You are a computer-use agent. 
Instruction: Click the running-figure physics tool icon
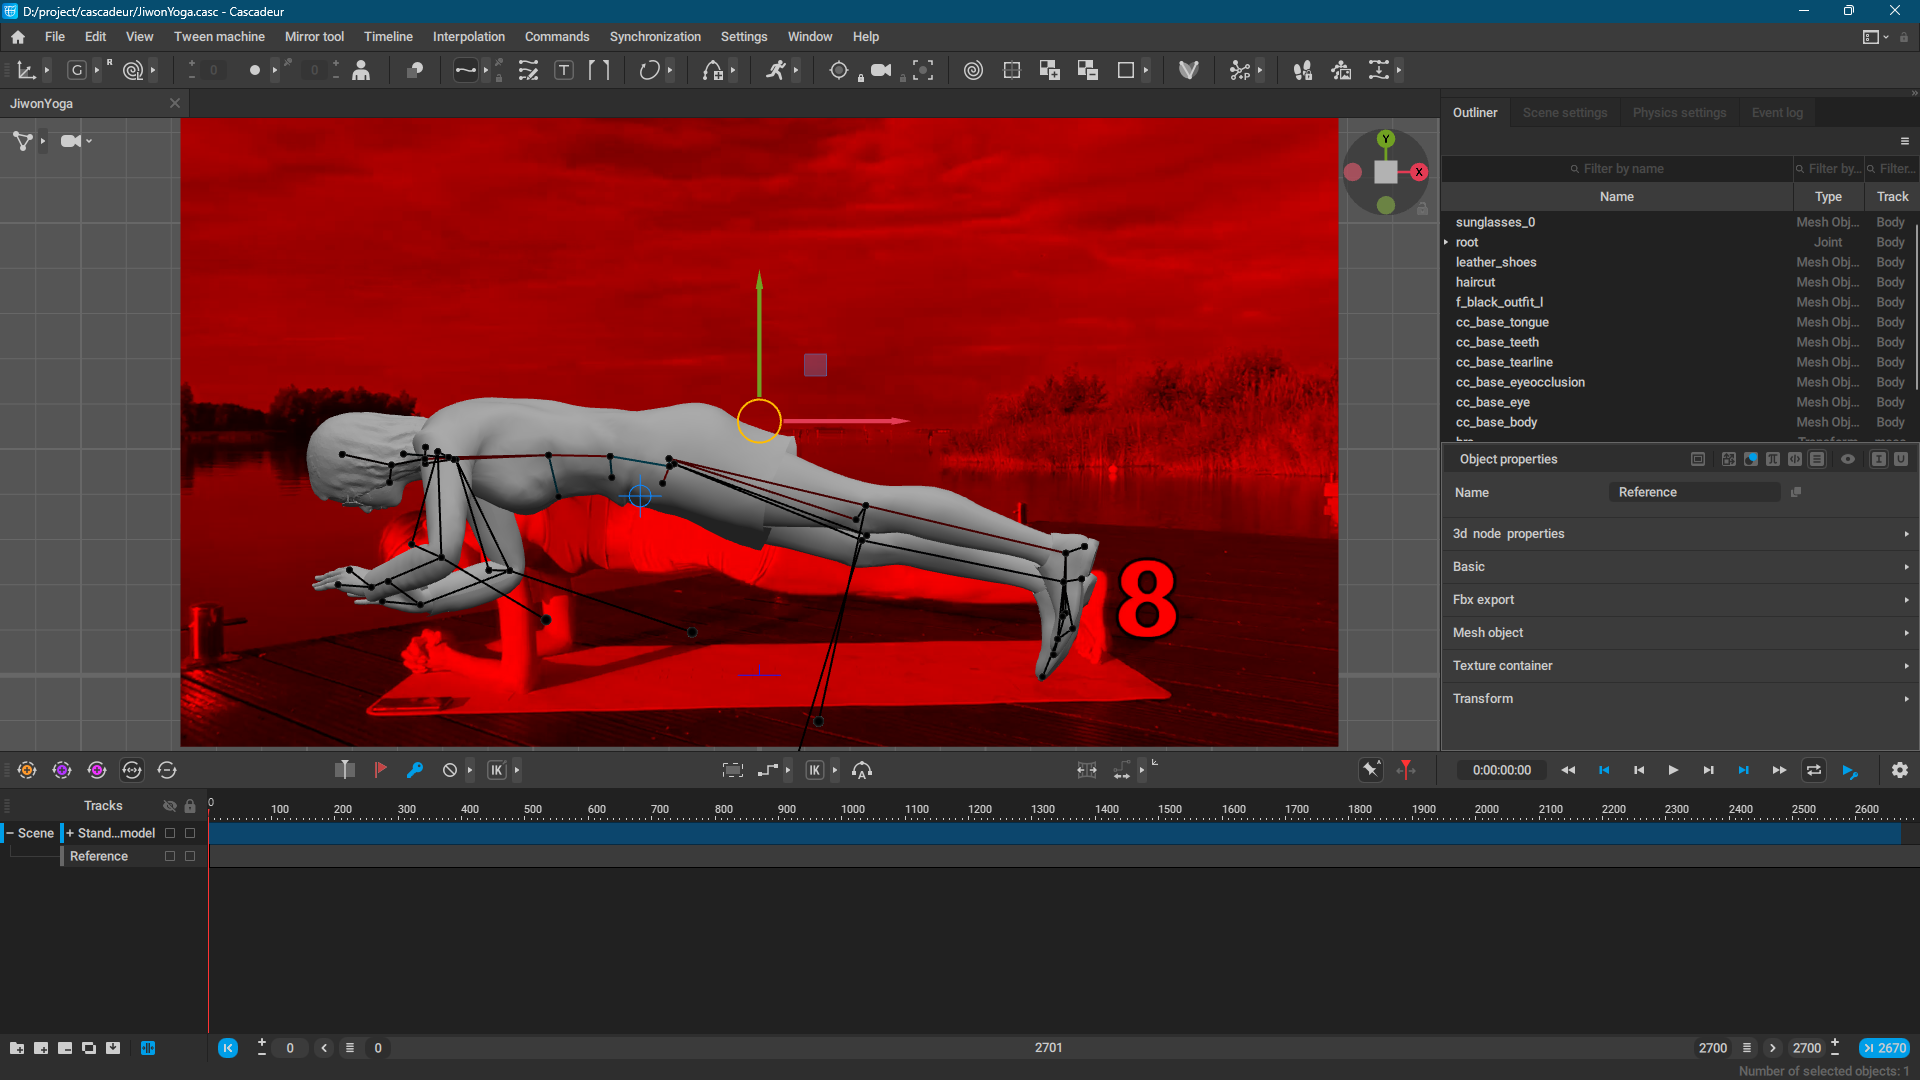[775, 70]
